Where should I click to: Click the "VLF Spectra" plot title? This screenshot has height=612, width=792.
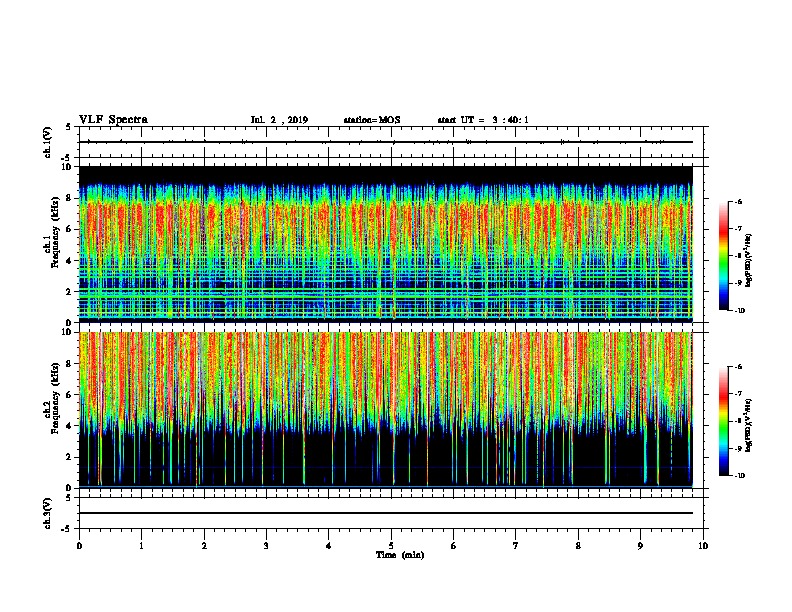[113, 120]
